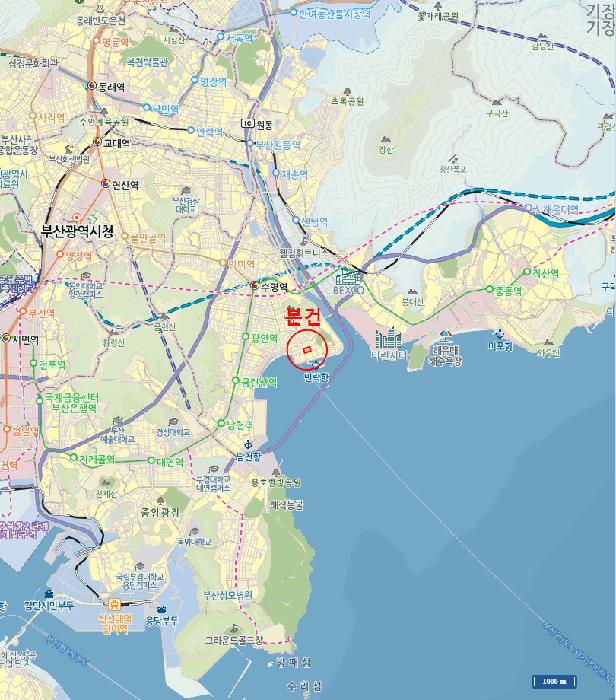Screen dimensions: 616x700
Task: Select the 부산광역시청 label
Action: pyautogui.click(x=77, y=231)
